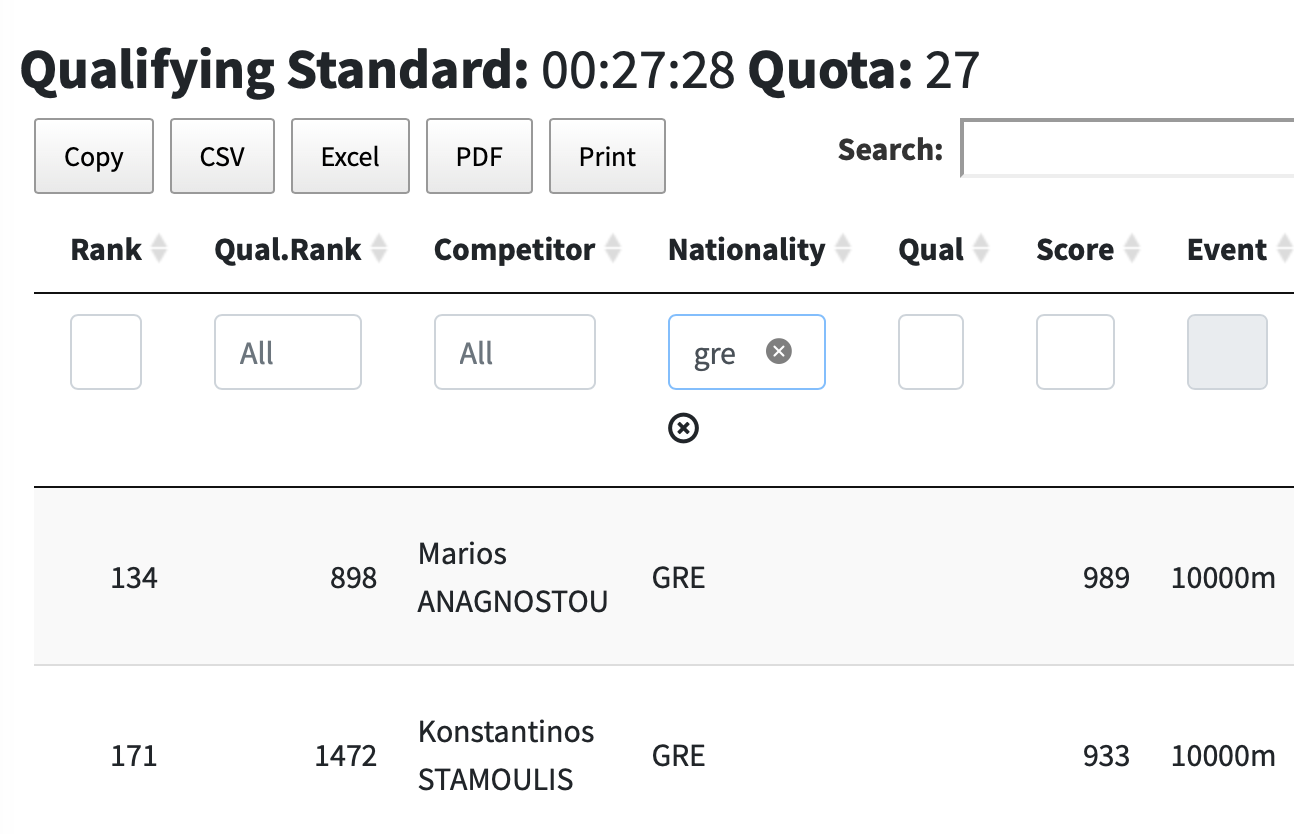The height and width of the screenshot is (834, 1294).
Task: Sort by Qual column arrows
Action: coord(981,250)
